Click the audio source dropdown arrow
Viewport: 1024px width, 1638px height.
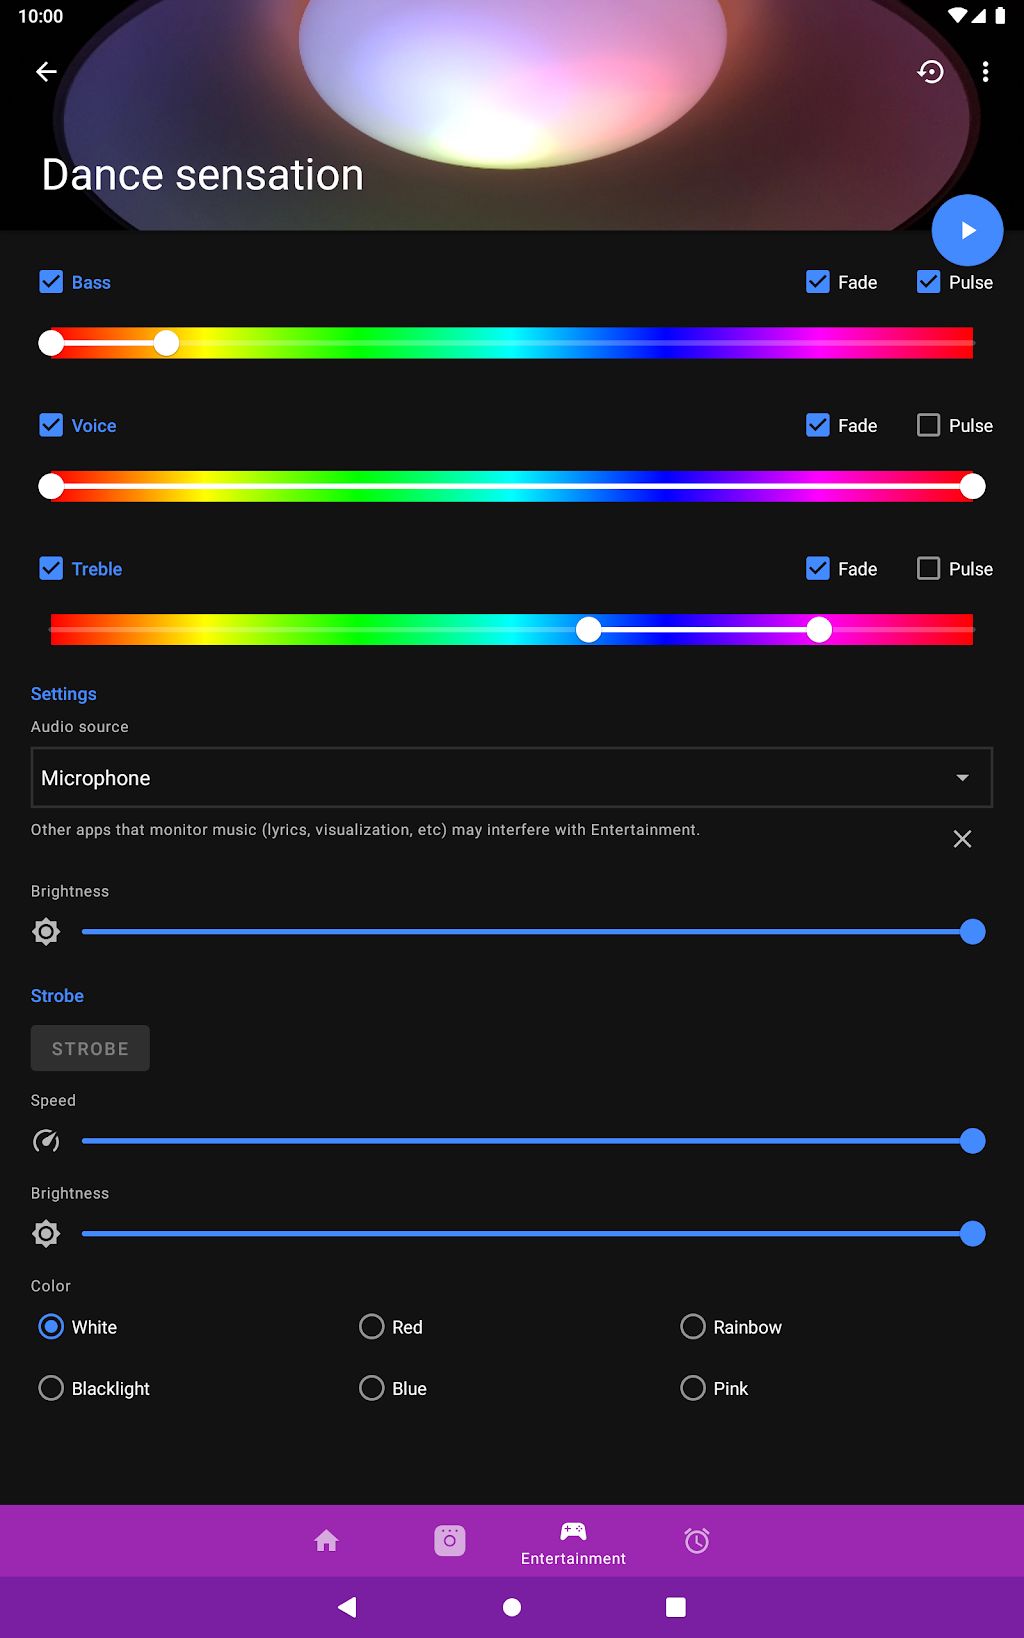962,778
